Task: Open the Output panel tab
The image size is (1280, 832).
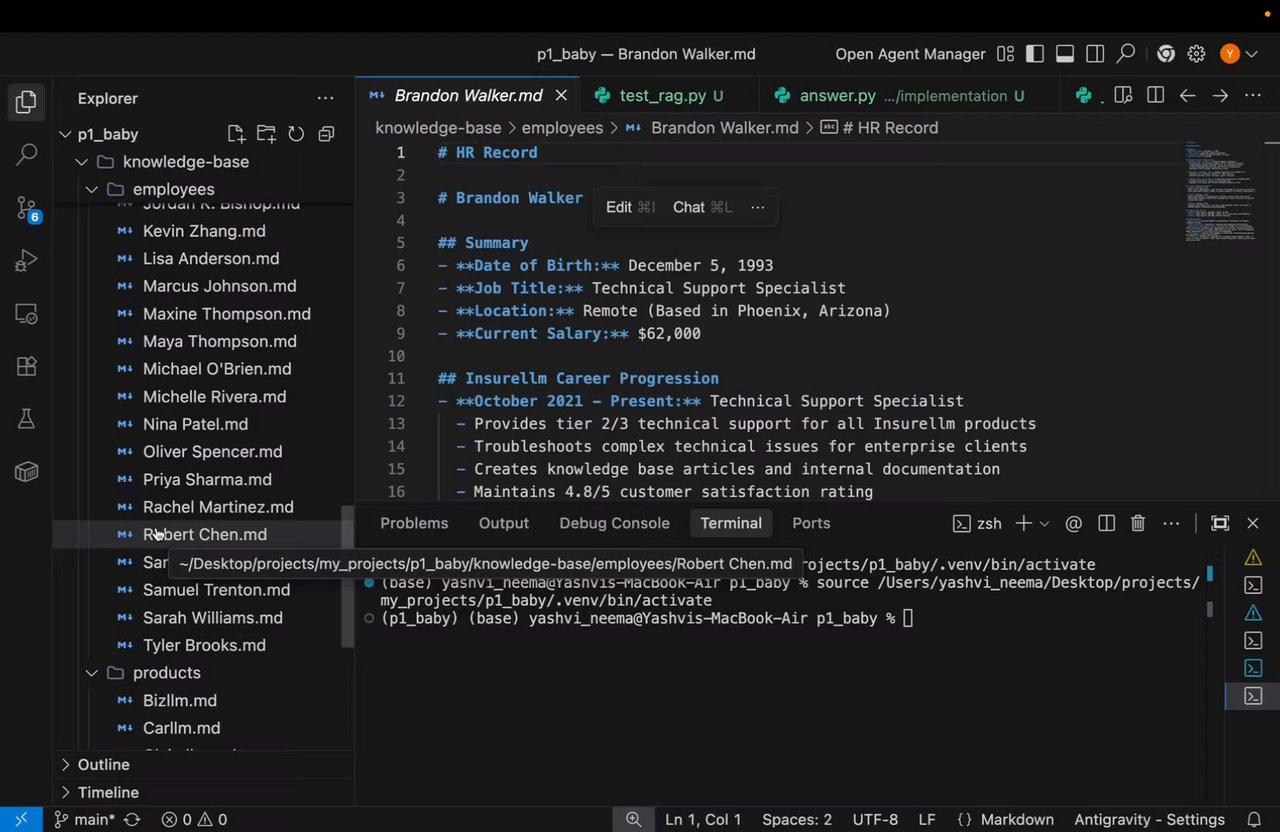Action: pos(504,523)
